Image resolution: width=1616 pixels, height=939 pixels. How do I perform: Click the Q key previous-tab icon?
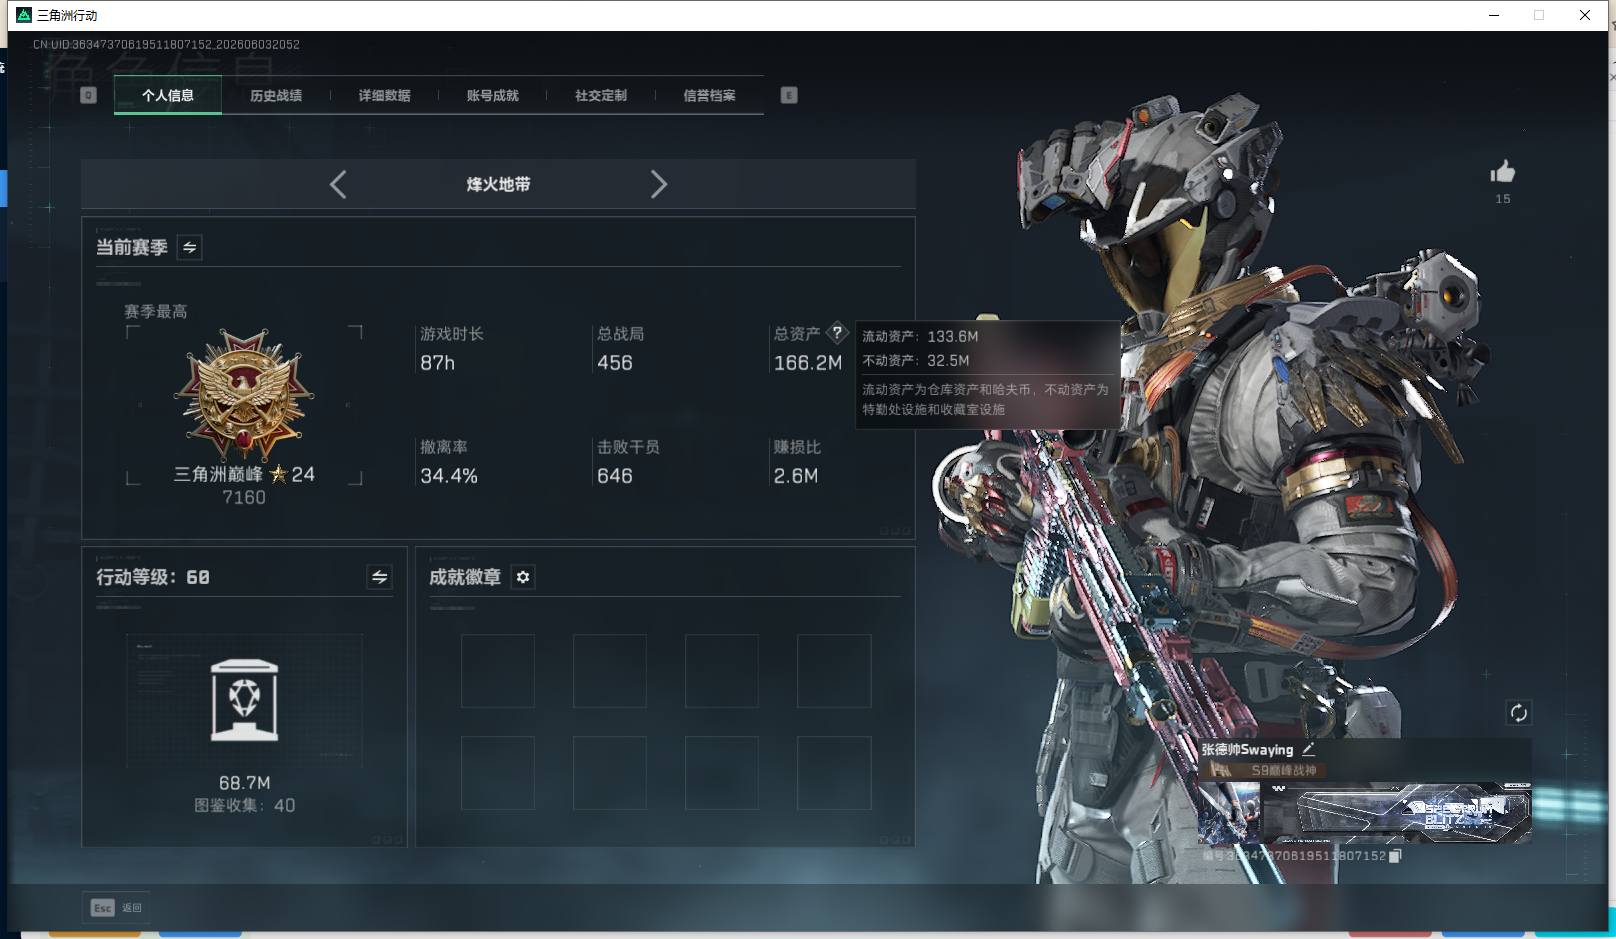tap(88, 95)
